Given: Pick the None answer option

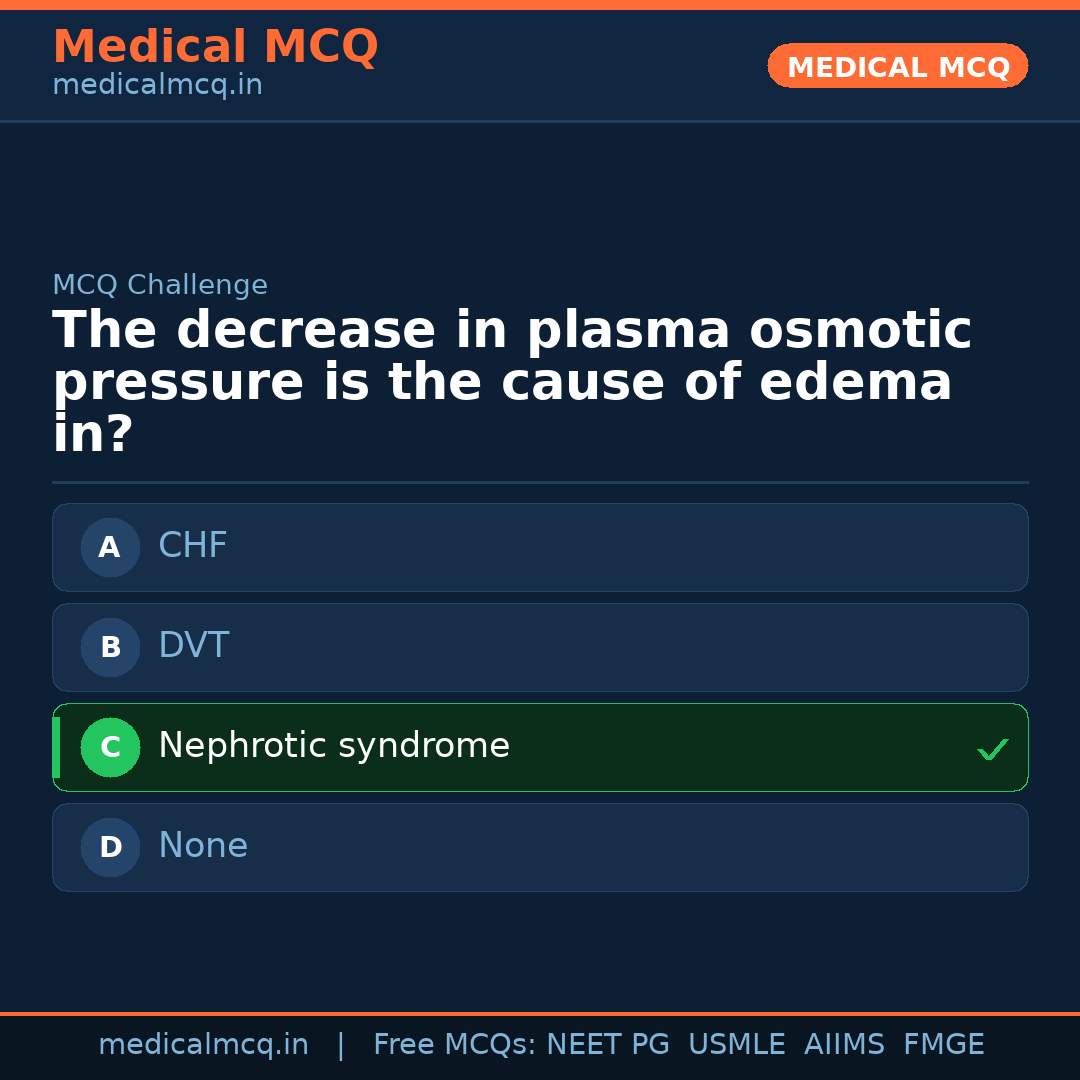Looking at the screenshot, I should (x=540, y=847).
